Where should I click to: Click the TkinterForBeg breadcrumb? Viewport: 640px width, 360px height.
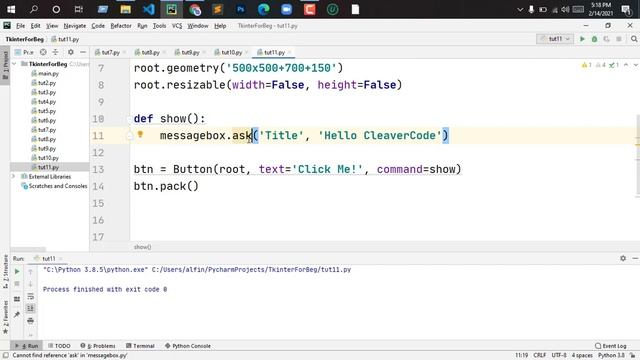tap(24, 39)
